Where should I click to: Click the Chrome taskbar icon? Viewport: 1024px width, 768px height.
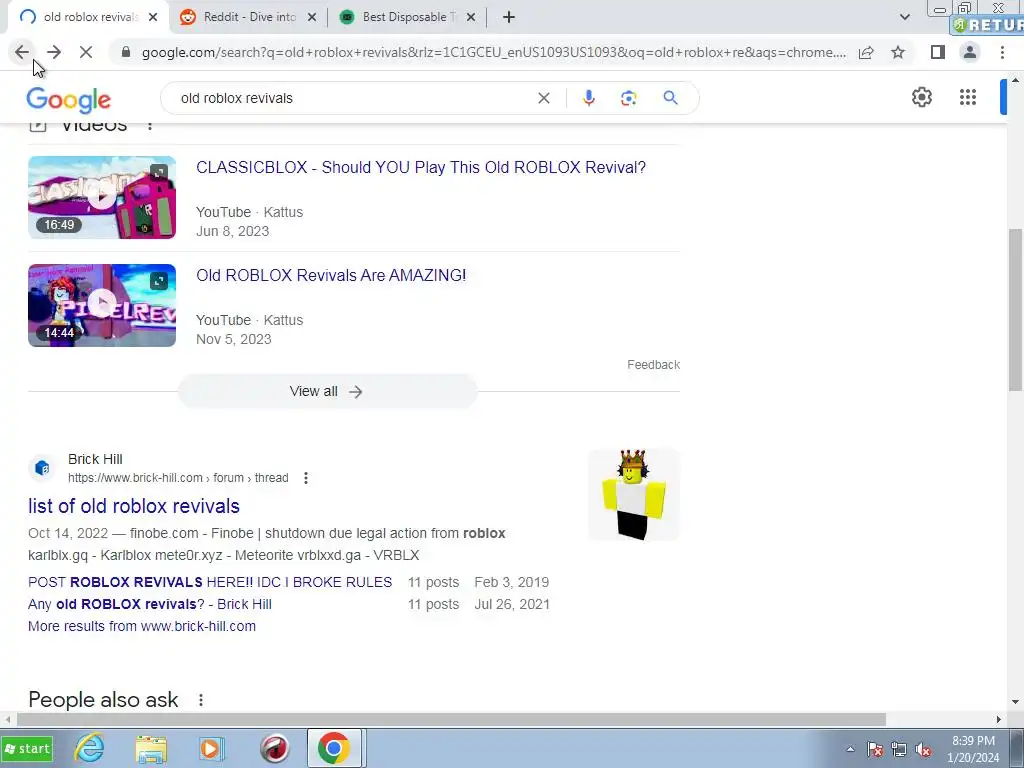tap(334, 748)
